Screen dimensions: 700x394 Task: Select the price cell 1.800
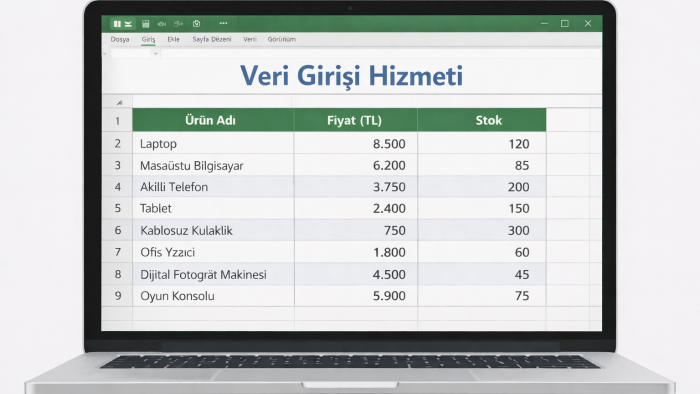point(355,252)
